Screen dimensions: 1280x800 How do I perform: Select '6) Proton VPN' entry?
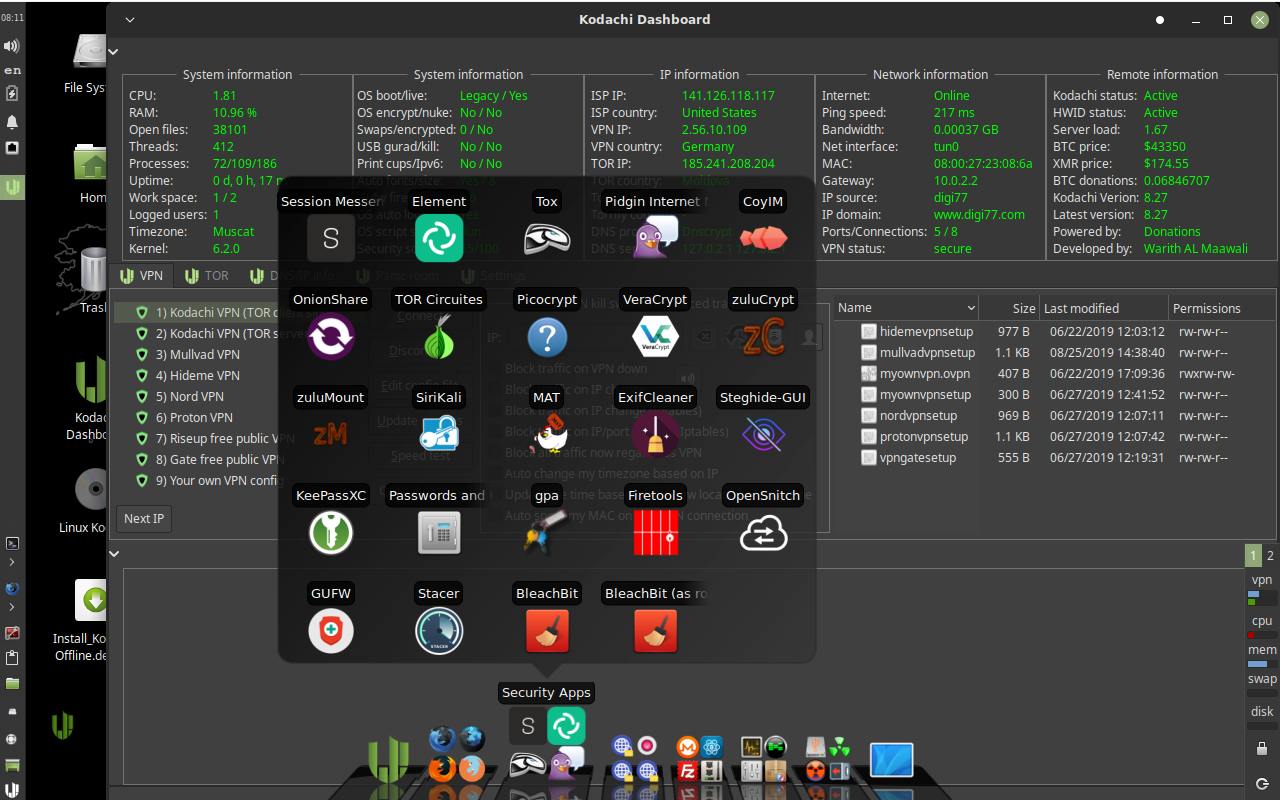point(193,418)
